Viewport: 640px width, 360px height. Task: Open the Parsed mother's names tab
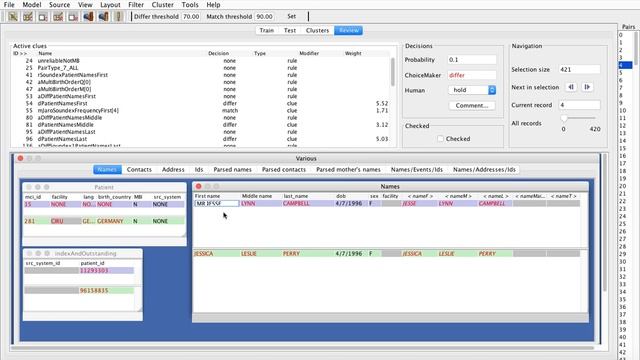point(348,169)
